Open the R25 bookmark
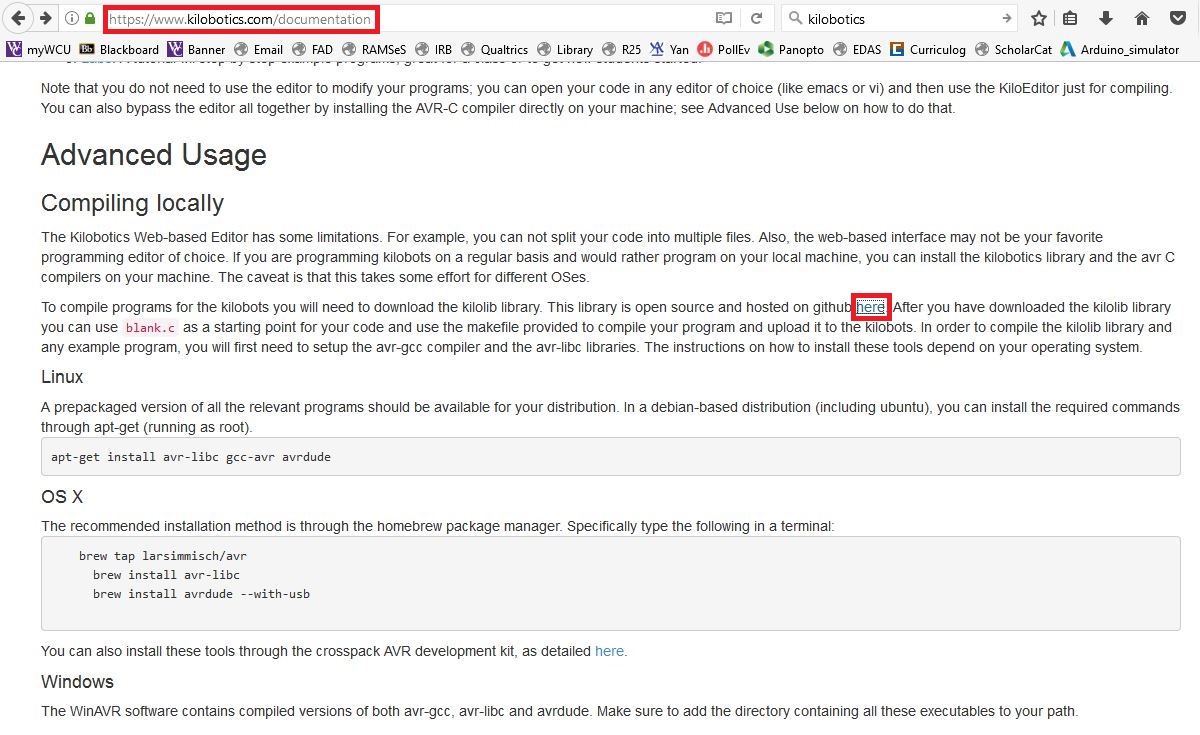 (622, 49)
